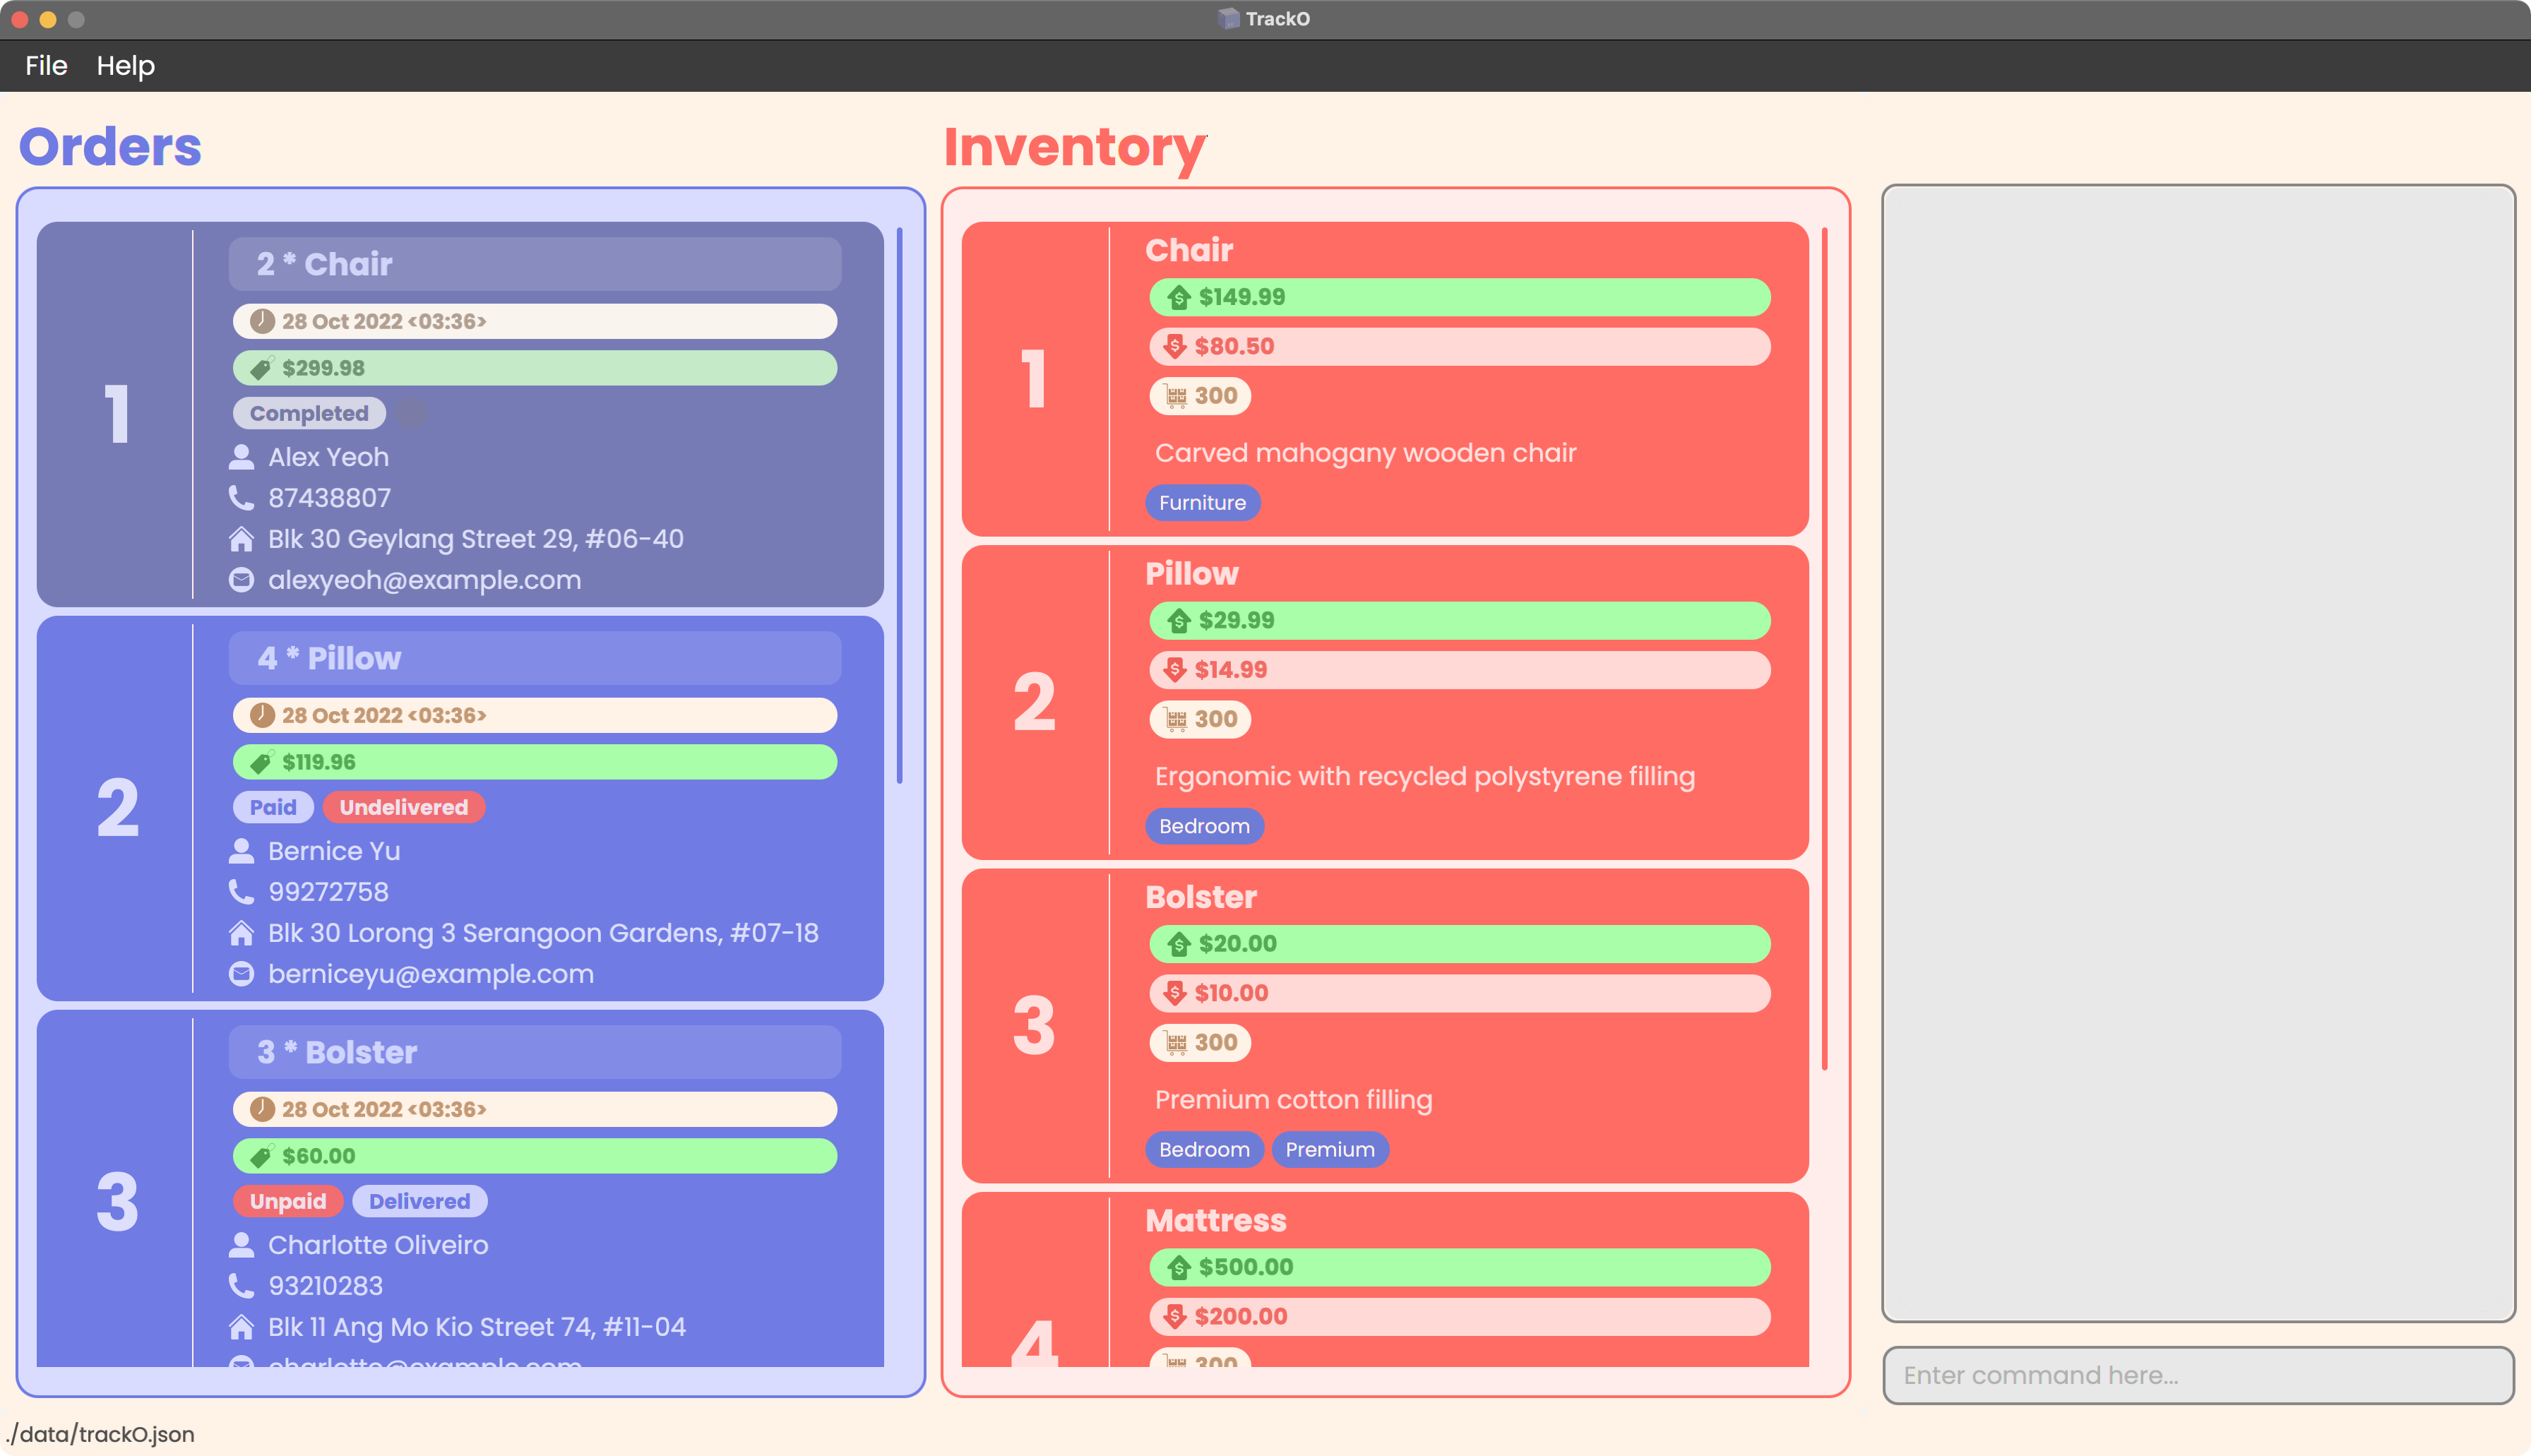This screenshot has width=2531, height=1456.
Task: Click the Bedroom tag on Pillow item
Action: tap(1205, 826)
